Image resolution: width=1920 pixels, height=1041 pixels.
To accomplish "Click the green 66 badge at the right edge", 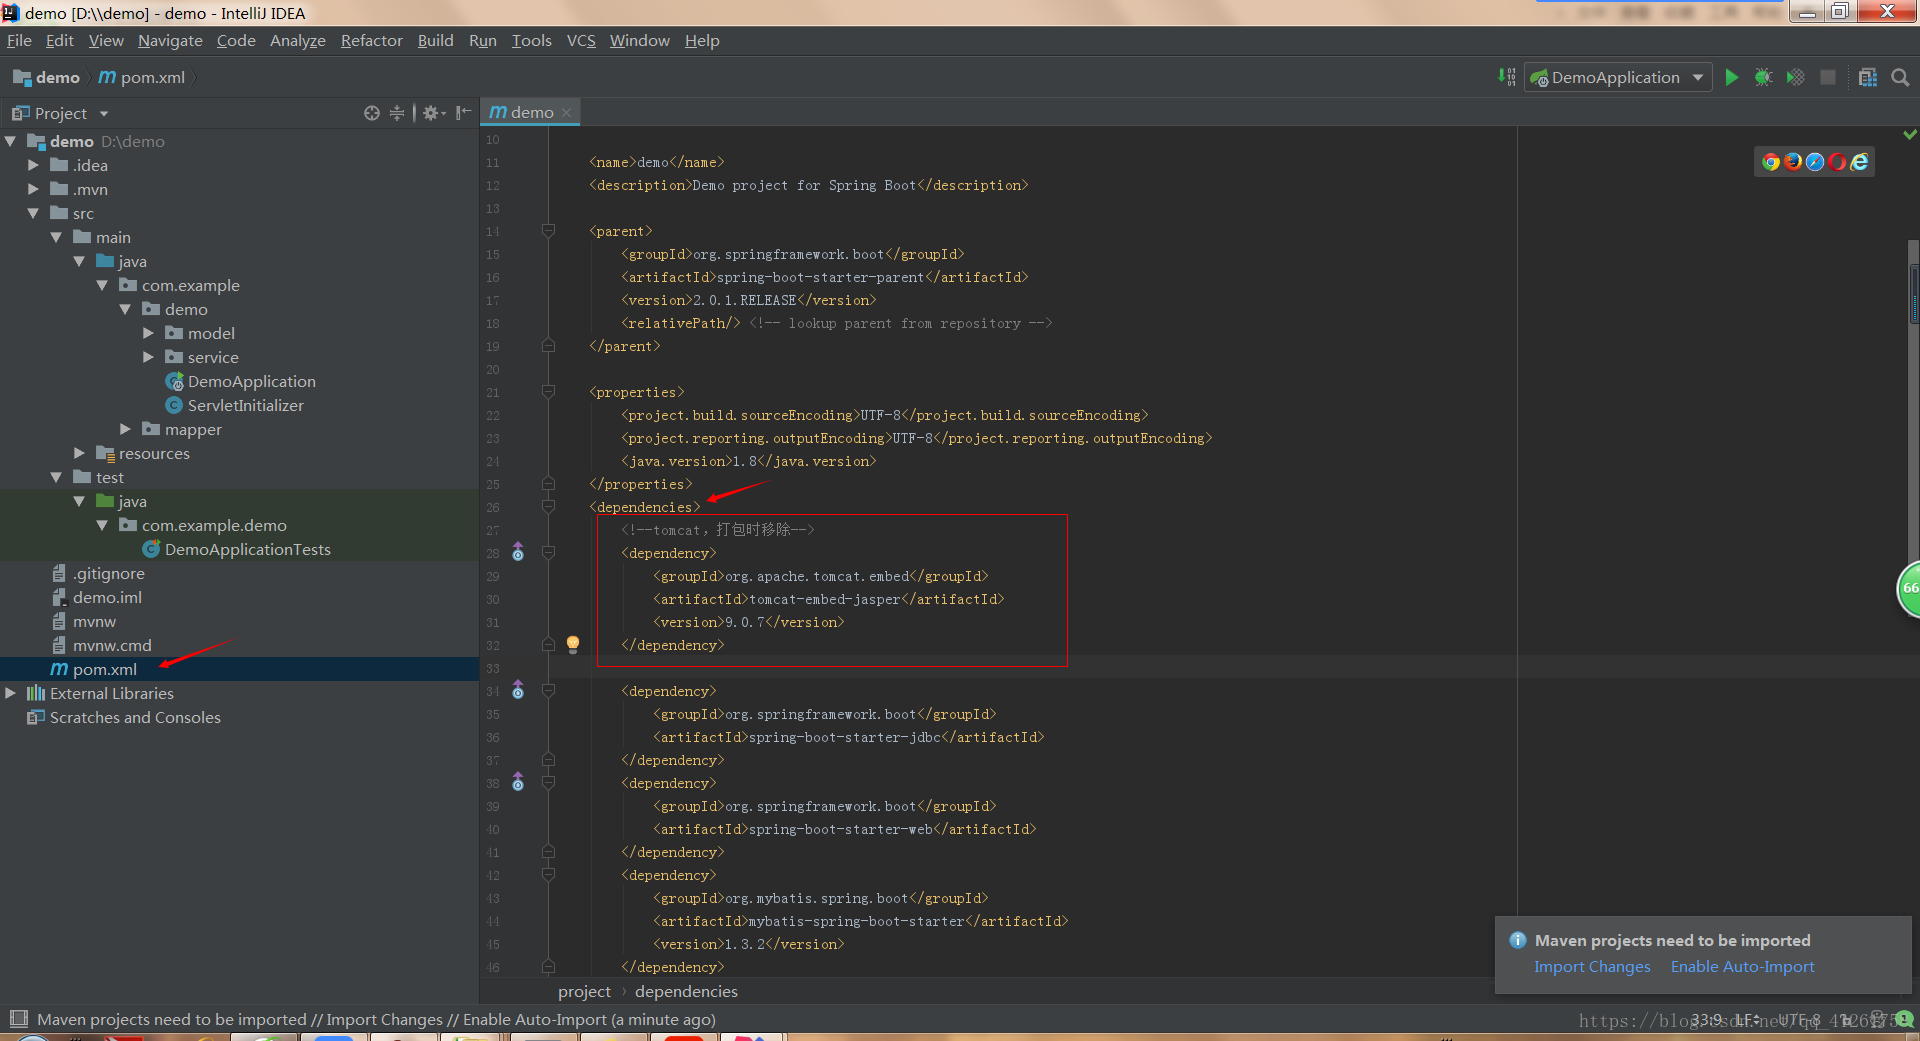I will point(1909,588).
